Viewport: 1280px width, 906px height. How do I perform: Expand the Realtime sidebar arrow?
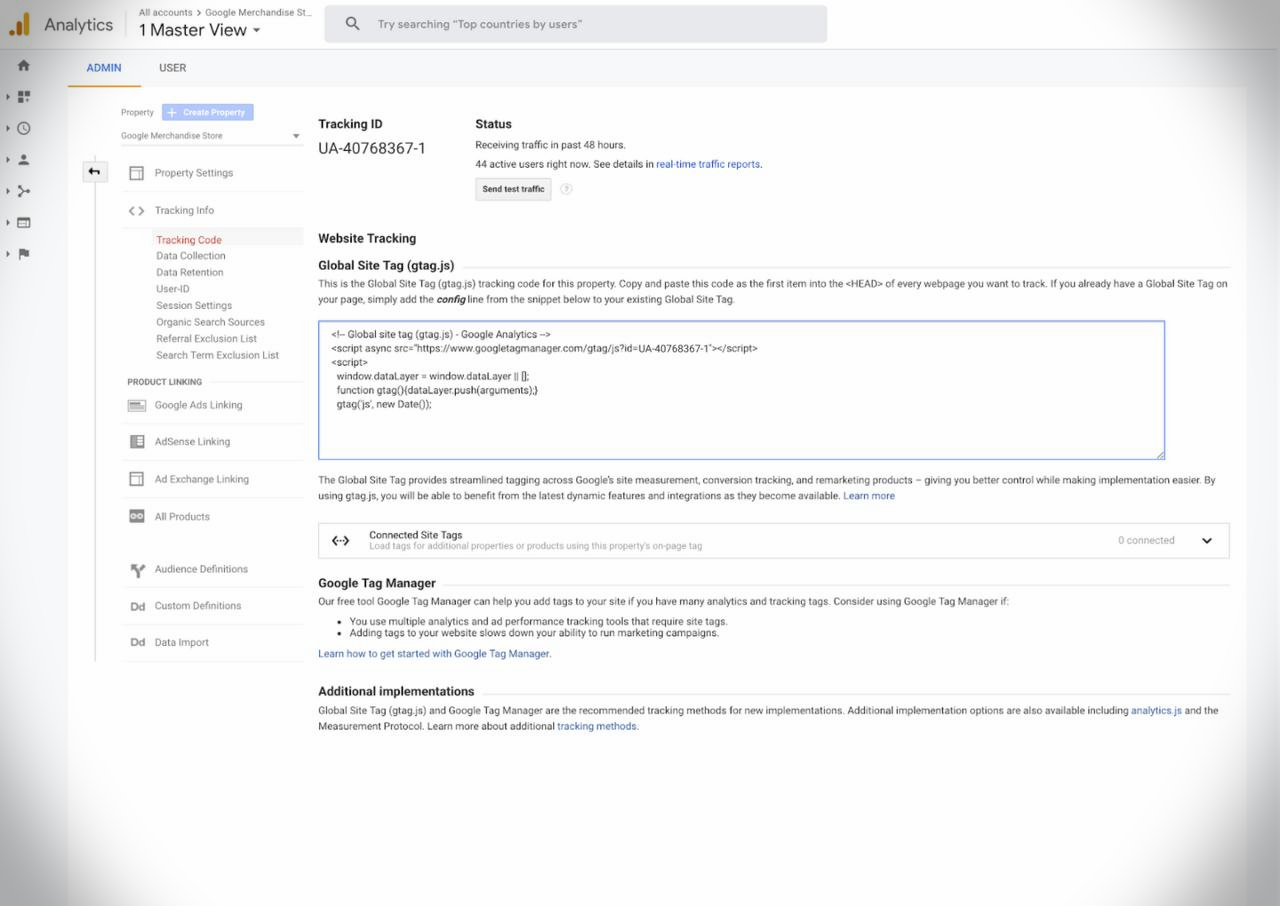pos(8,128)
